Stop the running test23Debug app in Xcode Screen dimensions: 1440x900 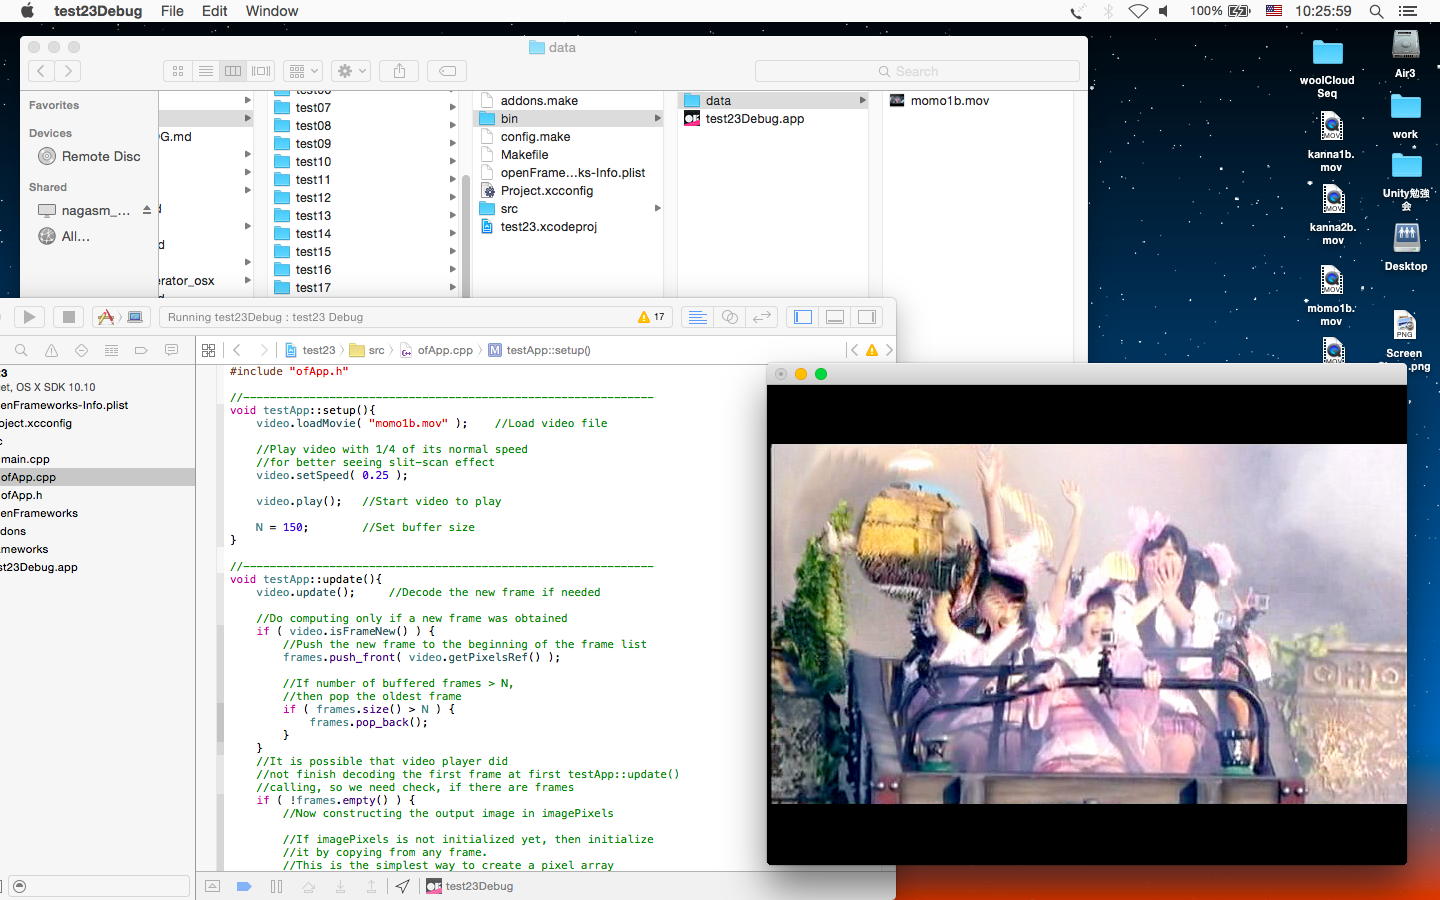[68, 317]
